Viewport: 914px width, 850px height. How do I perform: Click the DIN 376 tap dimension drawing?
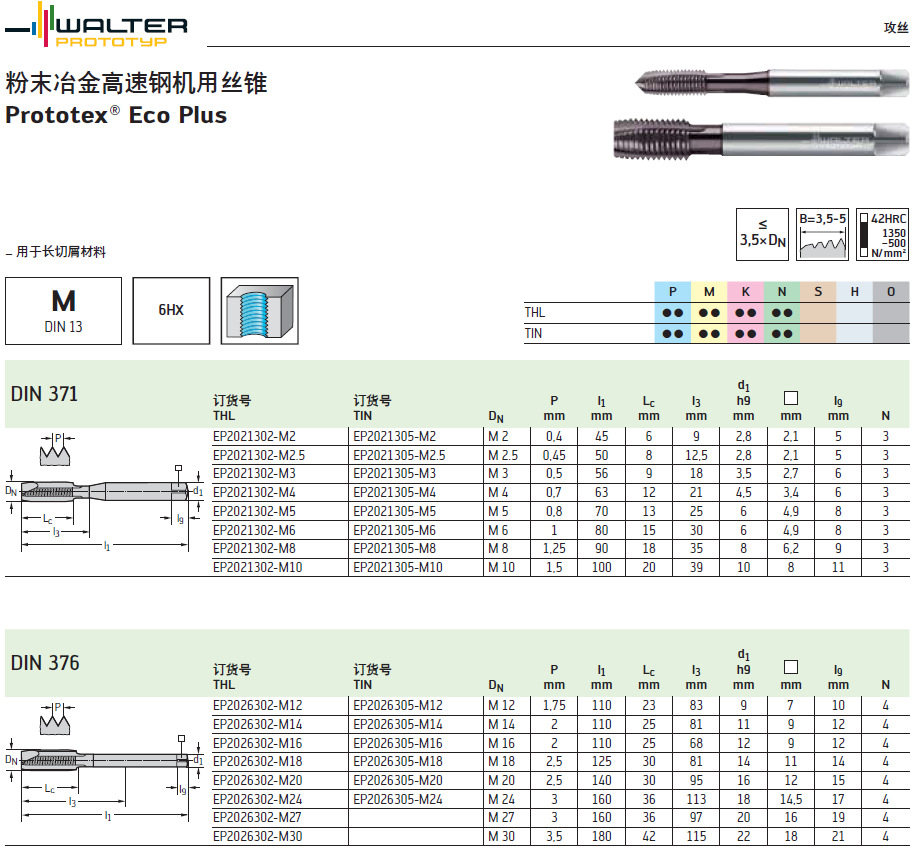point(106,778)
